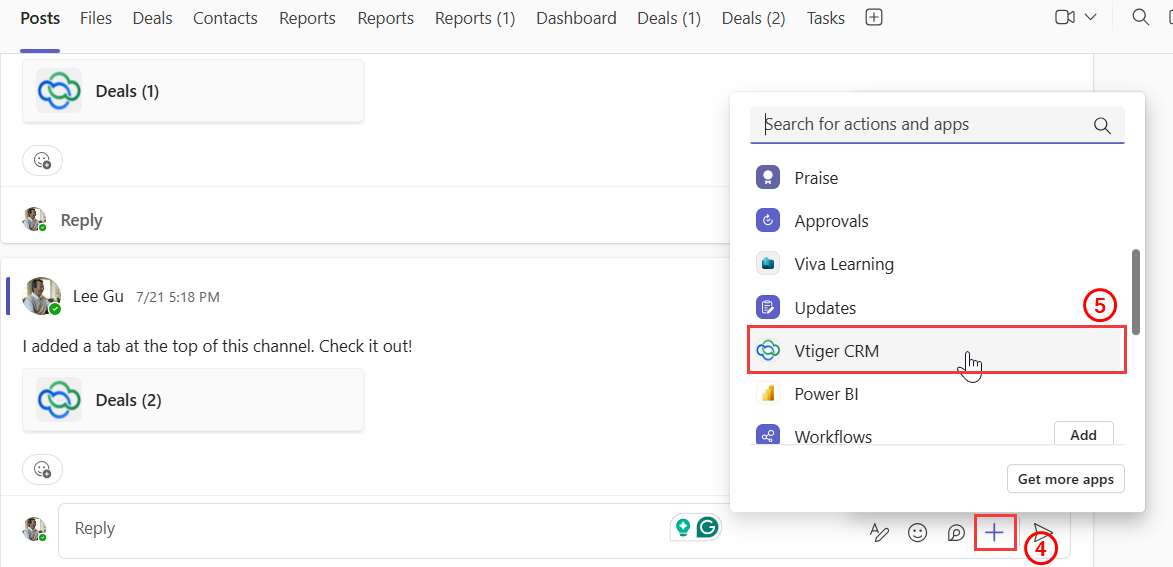This screenshot has width=1173, height=567.
Task: Open the Contacts tab
Action: coord(225,19)
